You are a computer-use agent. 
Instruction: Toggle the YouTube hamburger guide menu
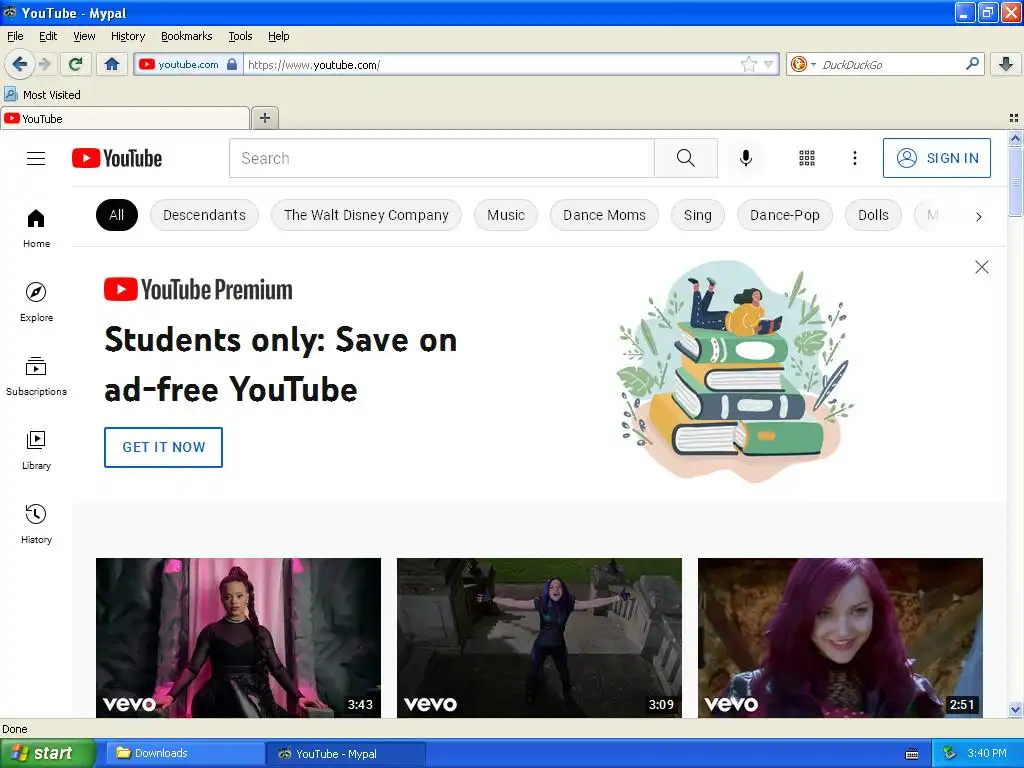pyautogui.click(x=36, y=158)
